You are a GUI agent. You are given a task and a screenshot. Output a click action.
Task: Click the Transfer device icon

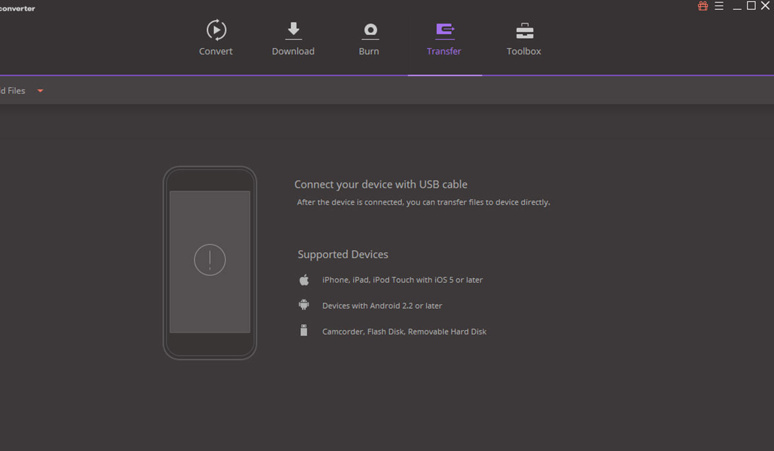coord(445,31)
